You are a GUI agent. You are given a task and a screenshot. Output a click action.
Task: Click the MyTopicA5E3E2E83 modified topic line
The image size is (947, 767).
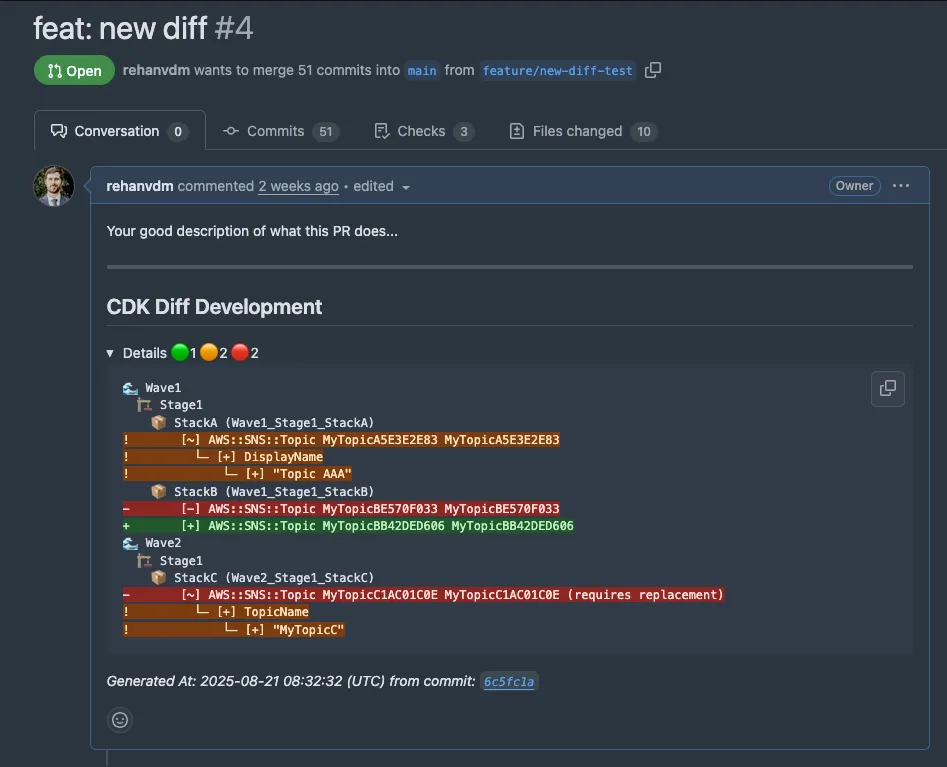(341, 440)
